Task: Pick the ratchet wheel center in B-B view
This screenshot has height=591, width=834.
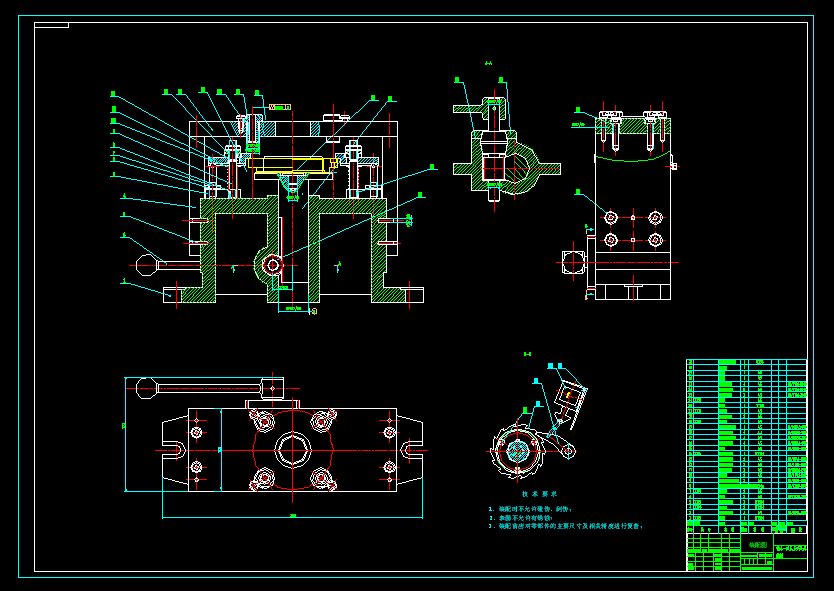Action: click(516, 451)
